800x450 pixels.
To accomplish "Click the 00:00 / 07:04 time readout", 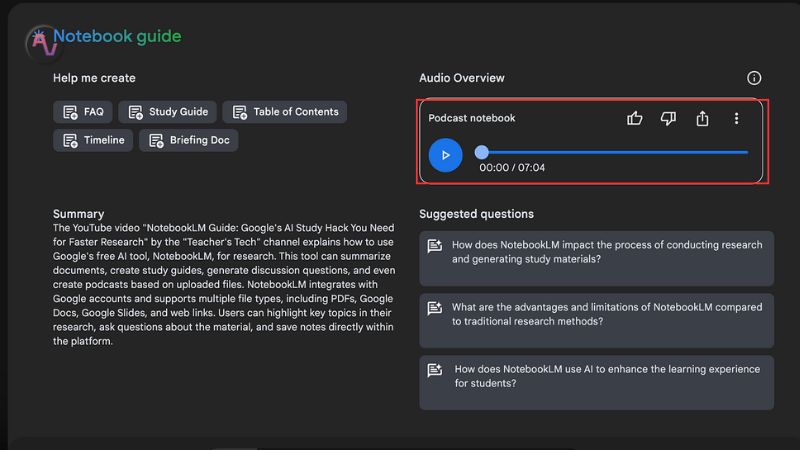I will click(512, 168).
